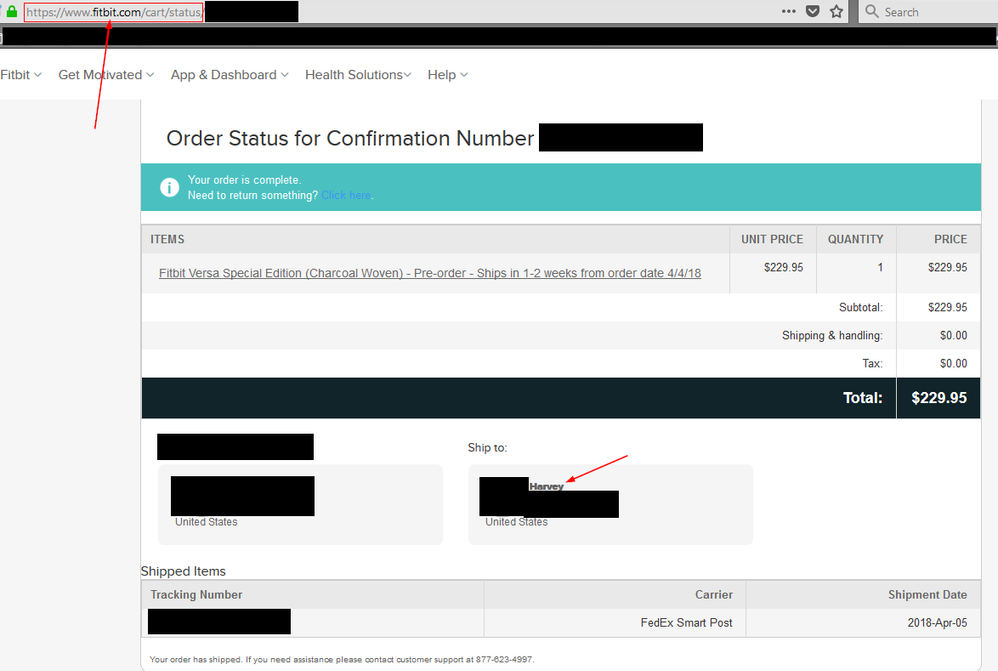Focus the browser Search field
The height and width of the screenshot is (671, 998).
pyautogui.click(x=929, y=11)
